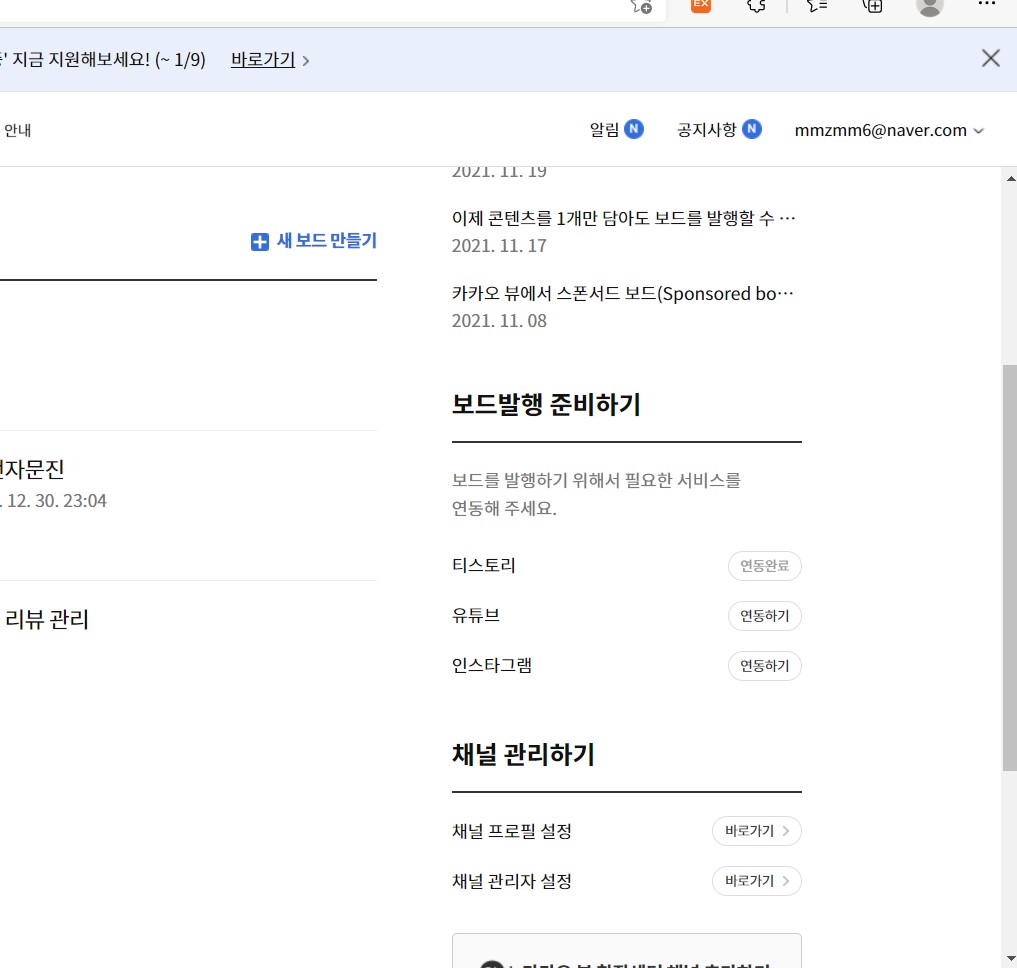The width and height of the screenshot is (1017, 968).
Task: Go to 채널 프로필 설정 via 바로가기
Action: [x=757, y=831]
